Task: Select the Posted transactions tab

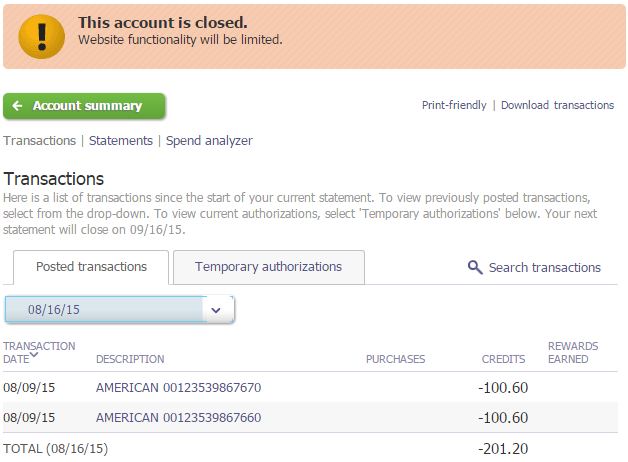Action: [91, 267]
